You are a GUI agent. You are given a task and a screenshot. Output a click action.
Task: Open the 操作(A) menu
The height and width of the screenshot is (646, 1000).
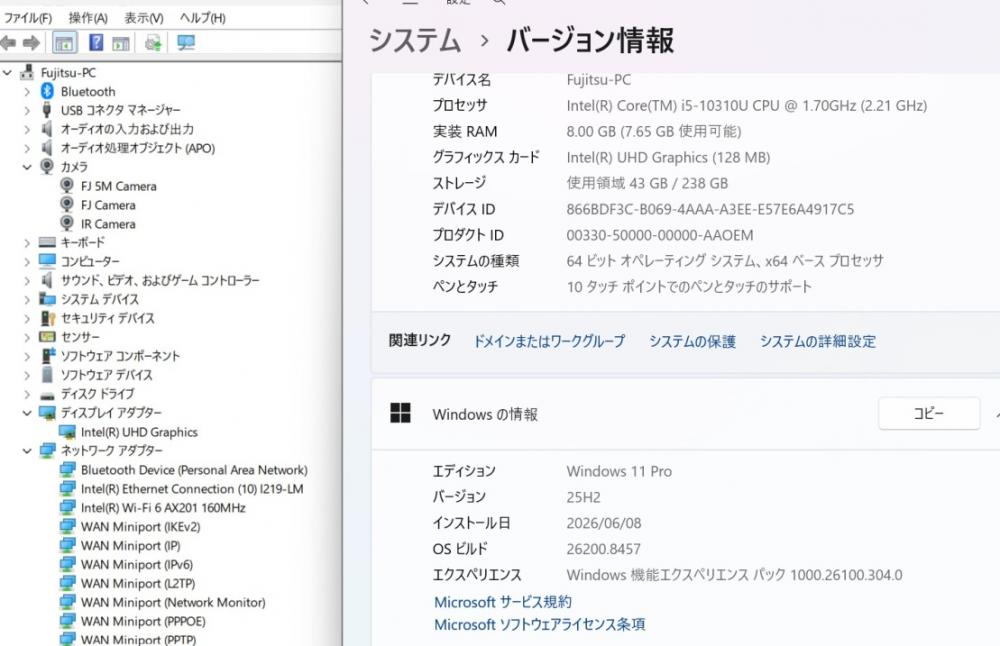tap(88, 18)
